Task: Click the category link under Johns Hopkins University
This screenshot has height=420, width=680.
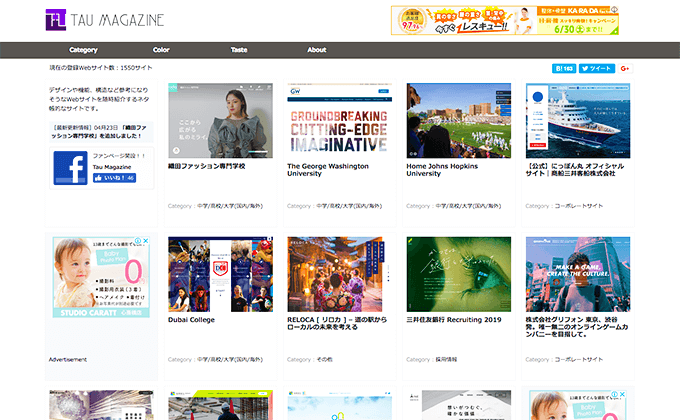Action: tap(468, 206)
